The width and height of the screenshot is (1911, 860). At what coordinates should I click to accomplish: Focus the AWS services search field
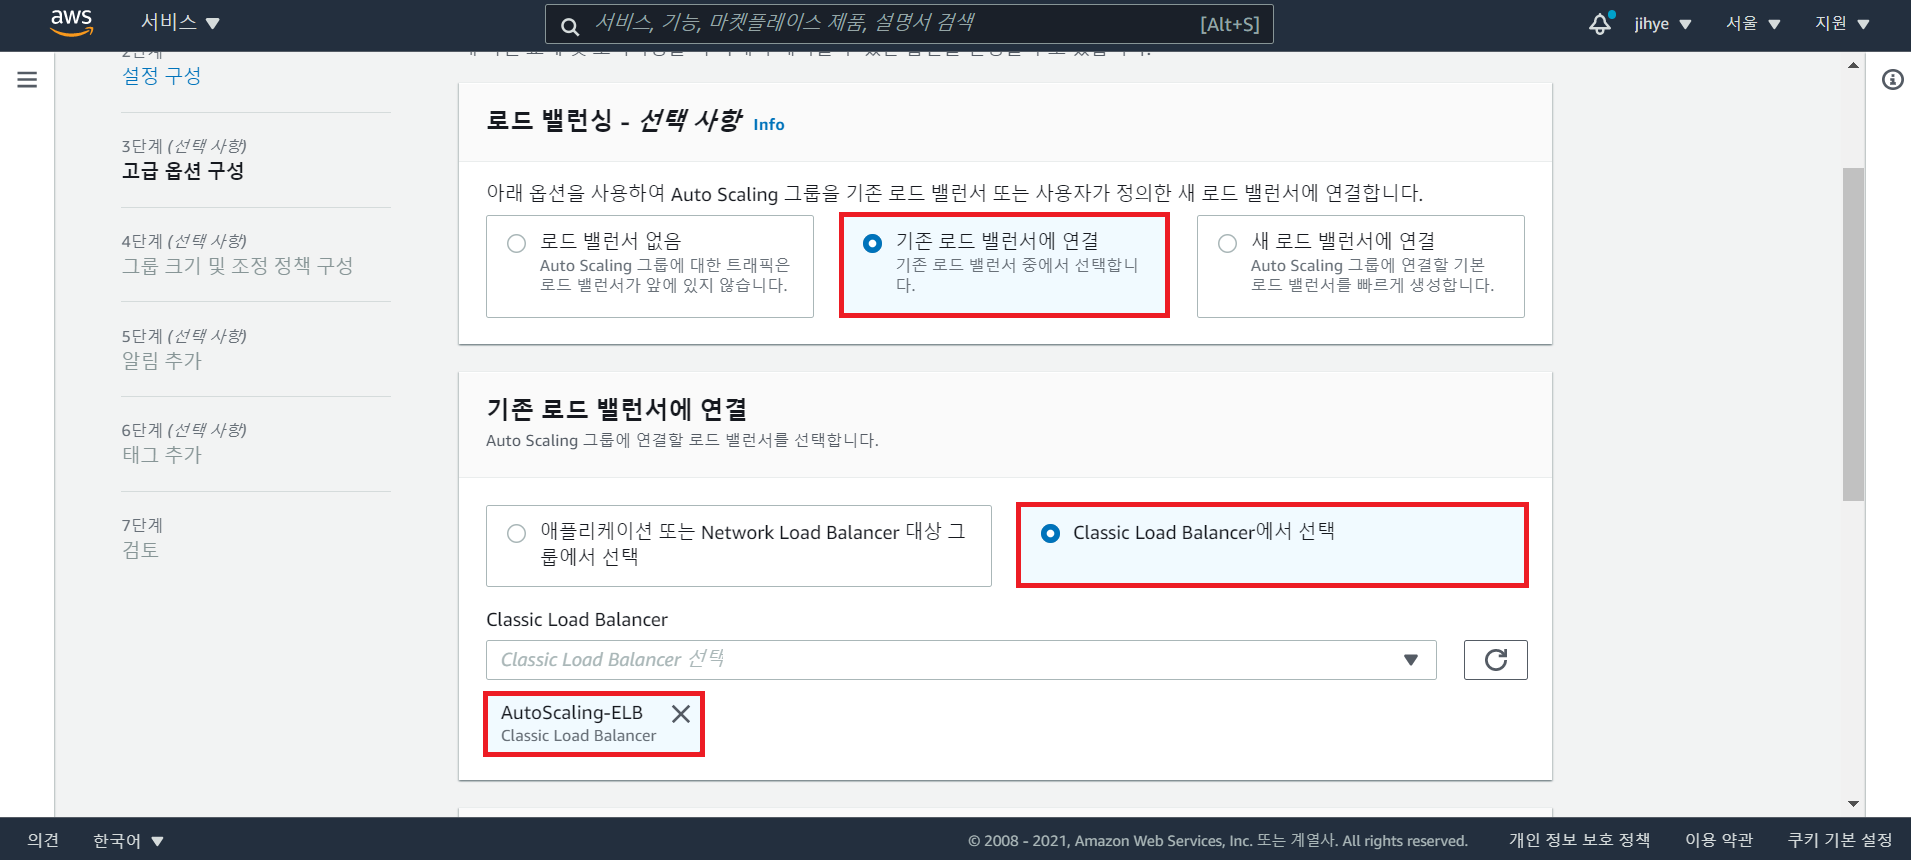pyautogui.click(x=909, y=24)
